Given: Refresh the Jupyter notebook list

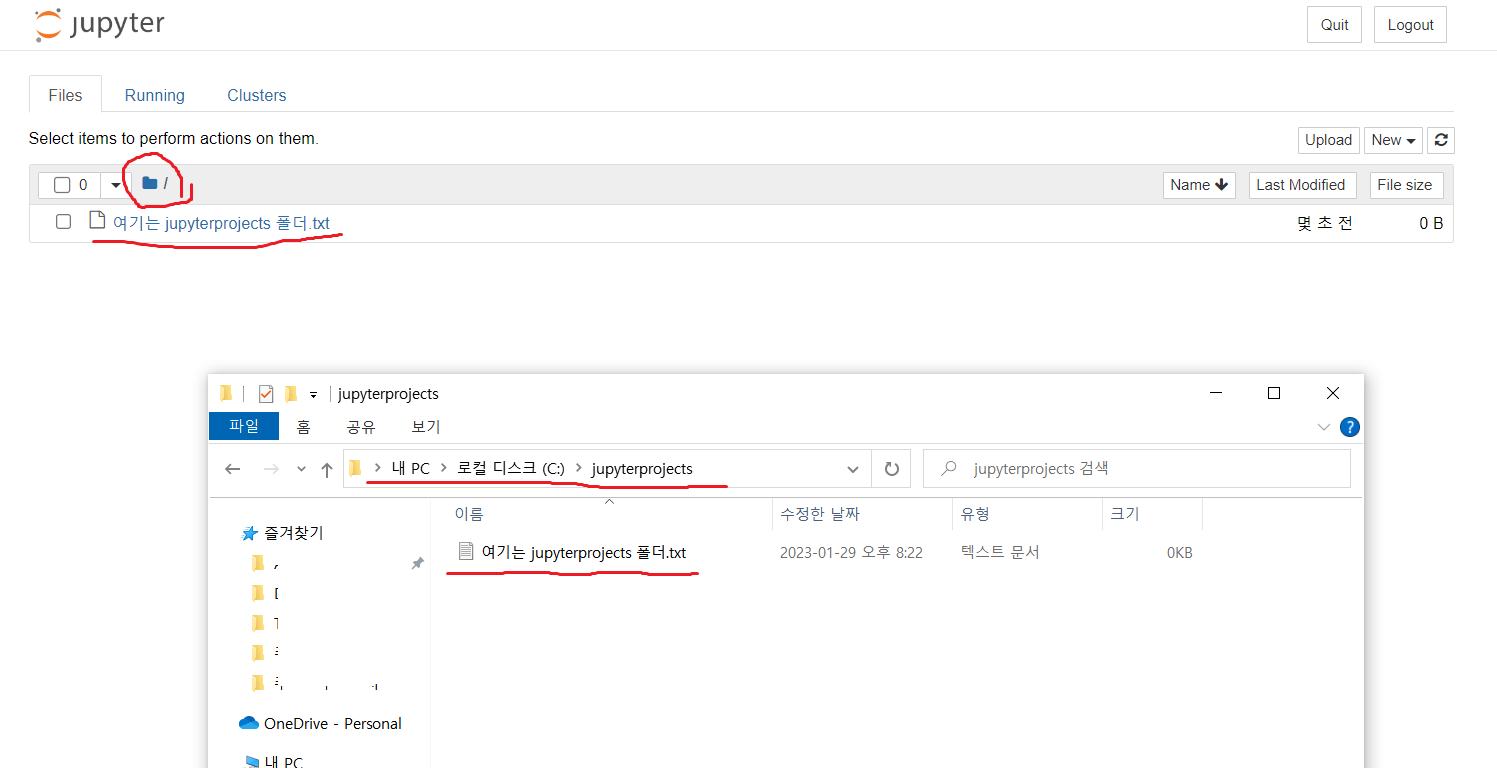Looking at the screenshot, I should [x=1441, y=140].
